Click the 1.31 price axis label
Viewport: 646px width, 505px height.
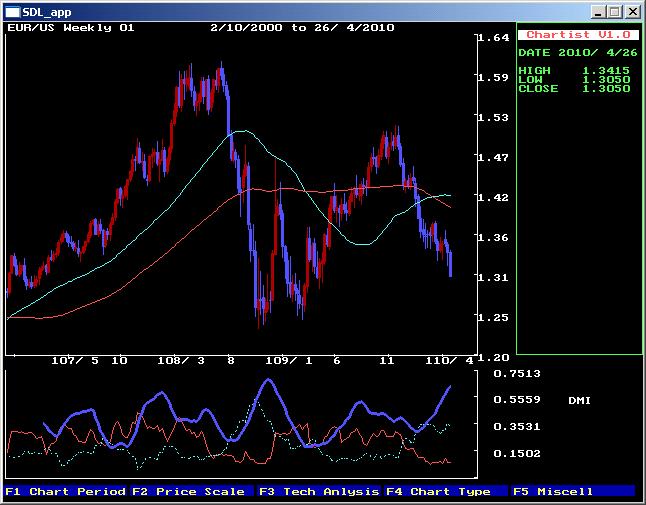click(494, 277)
